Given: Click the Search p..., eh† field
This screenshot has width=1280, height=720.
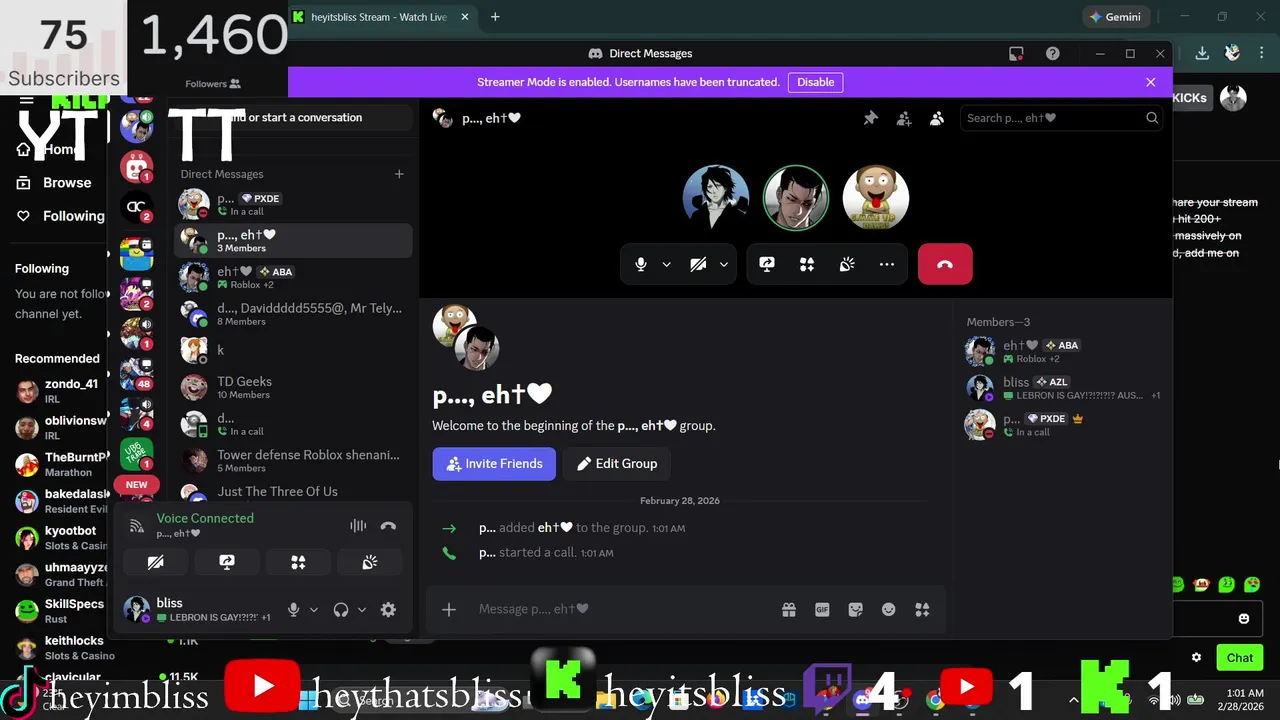Looking at the screenshot, I should 1062,118.
